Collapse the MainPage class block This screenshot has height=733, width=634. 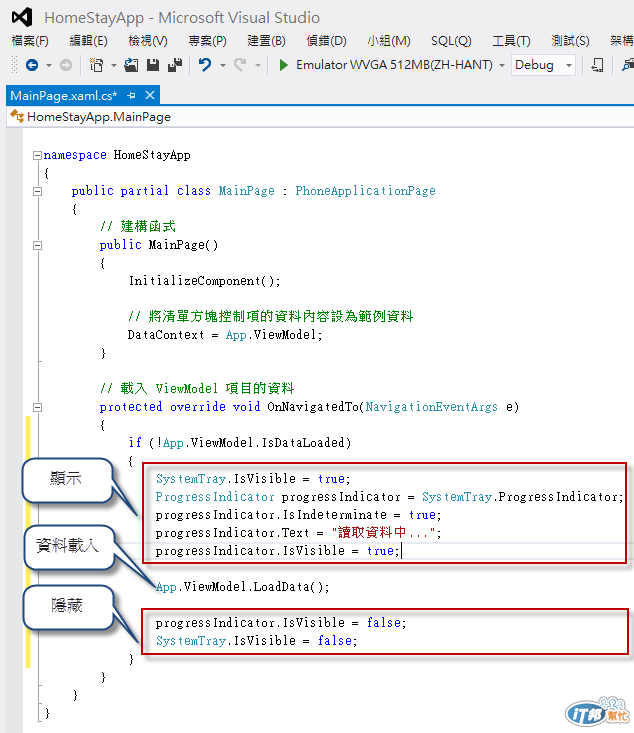37,191
